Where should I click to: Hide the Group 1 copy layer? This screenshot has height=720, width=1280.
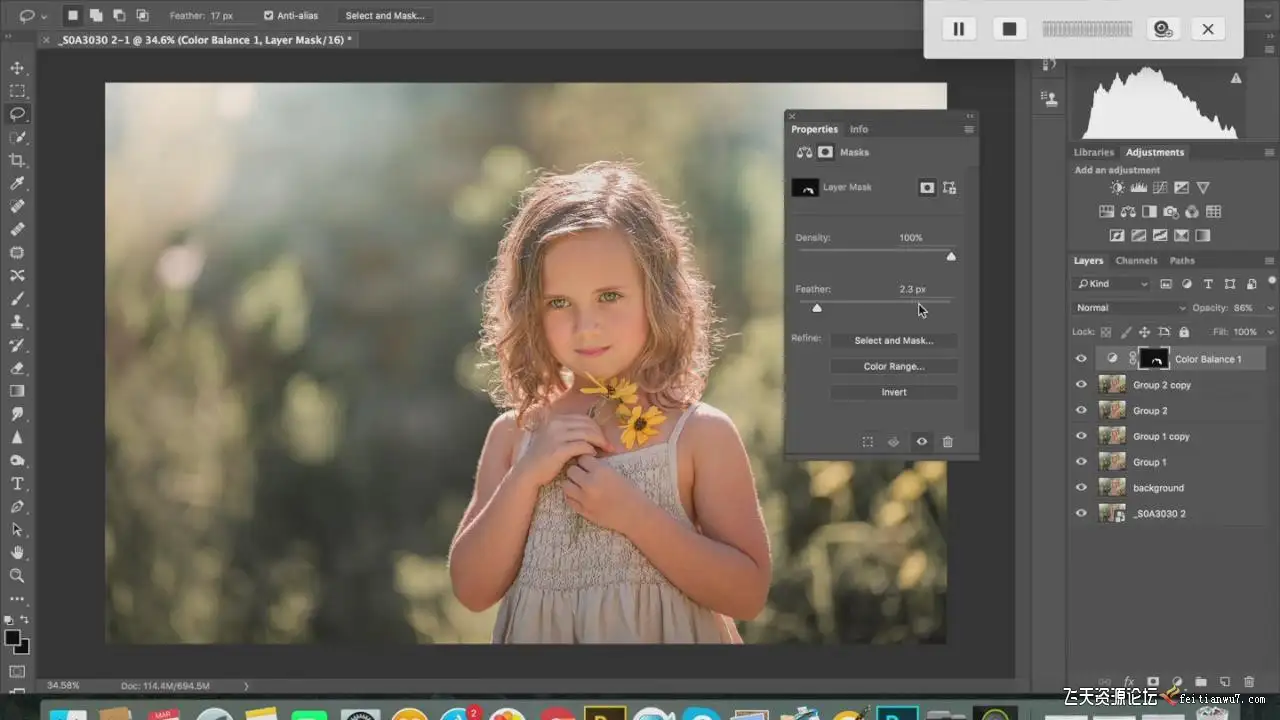[x=1081, y=436]
